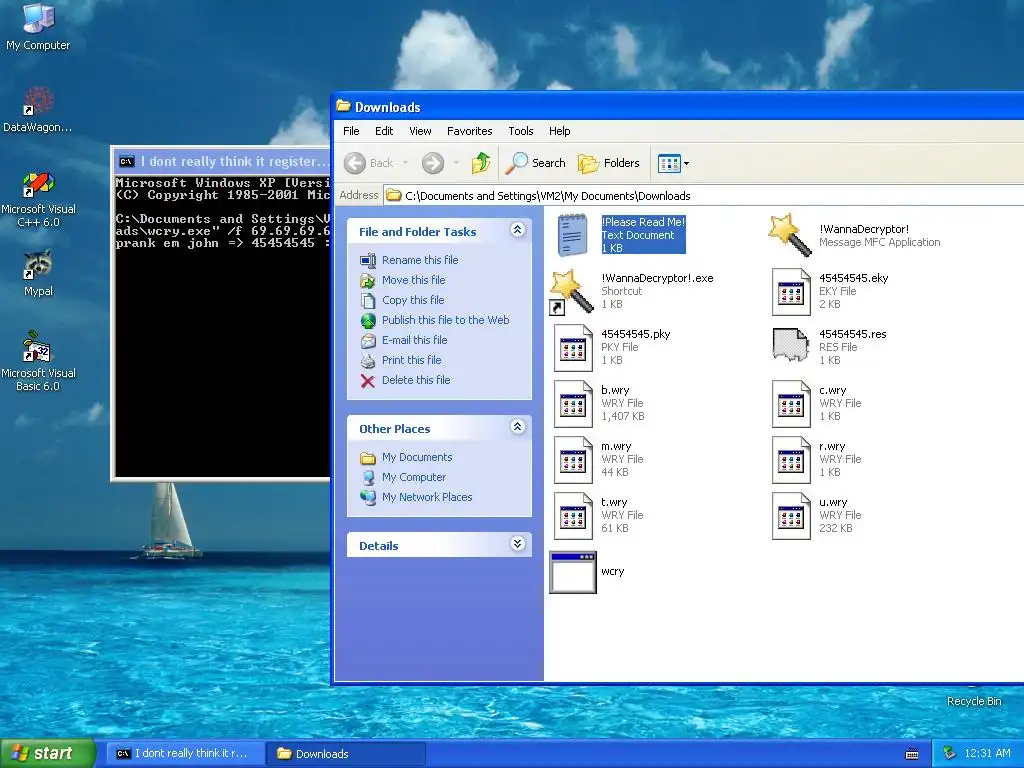
Task: Go to My Documents in Other Places
Action: 417,457
